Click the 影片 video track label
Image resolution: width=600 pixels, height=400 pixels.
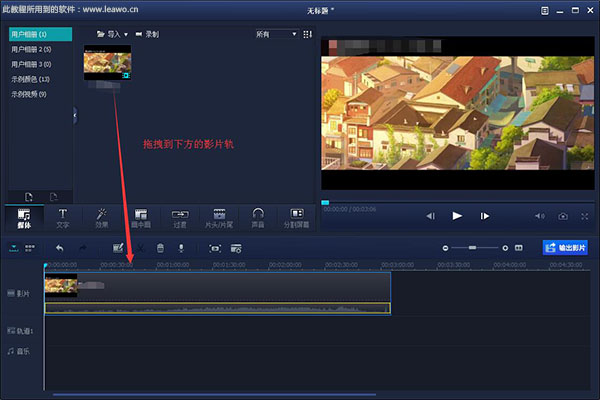click(18, 294)
